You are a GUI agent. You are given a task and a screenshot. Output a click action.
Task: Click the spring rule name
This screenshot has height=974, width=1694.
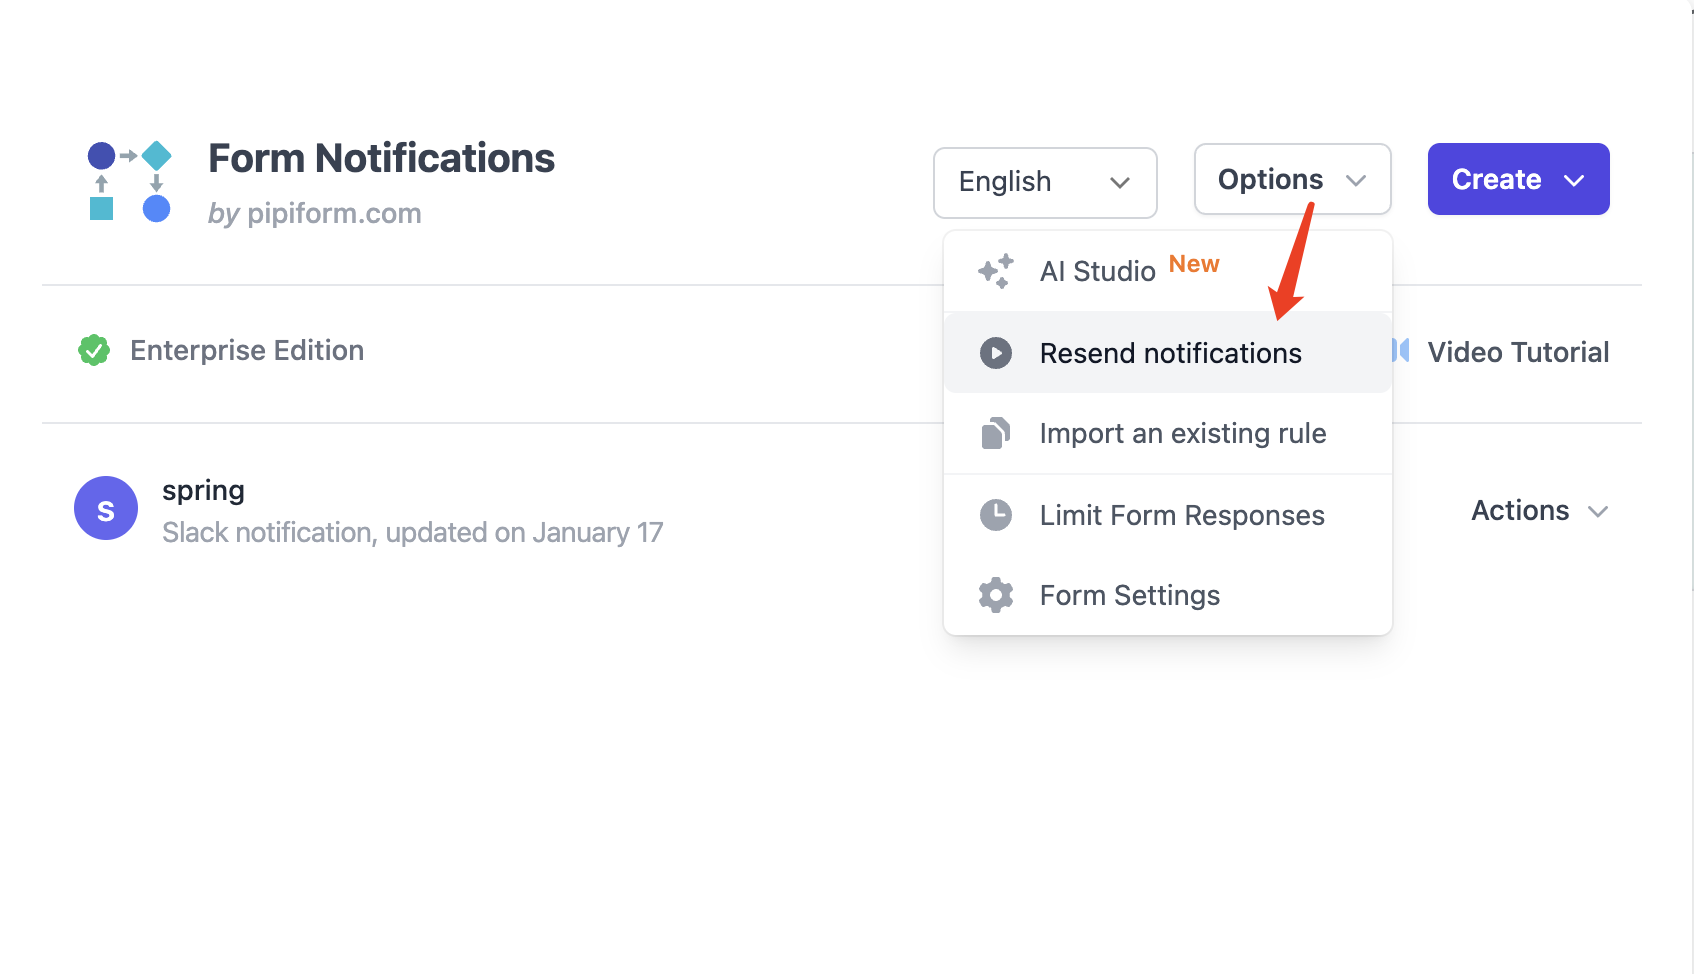pos(203,490)
